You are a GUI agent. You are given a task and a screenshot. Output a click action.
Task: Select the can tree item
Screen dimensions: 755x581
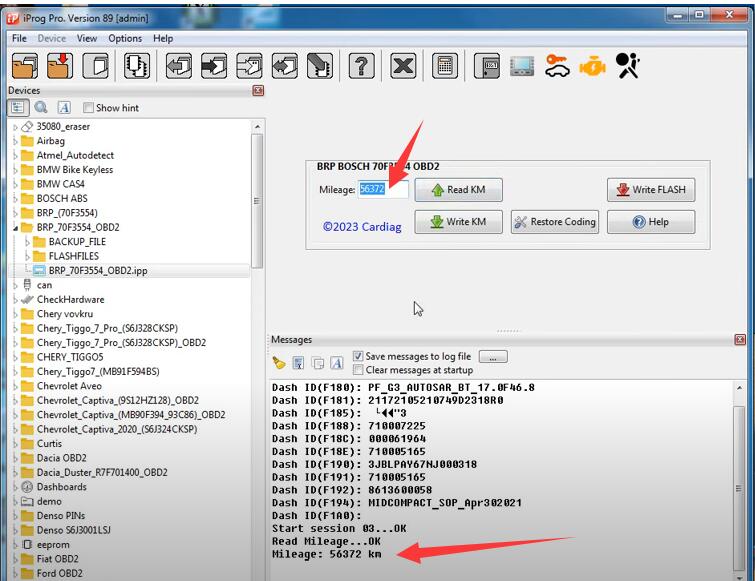click(x=44, y=285)
